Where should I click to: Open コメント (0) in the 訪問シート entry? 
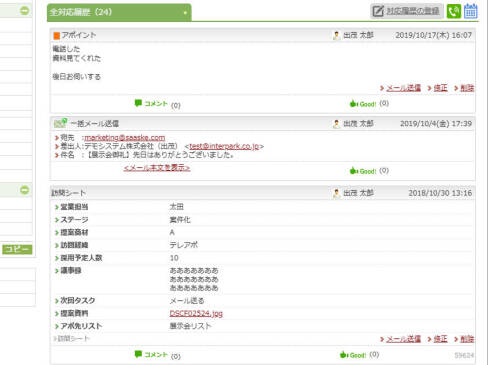point(157,355)
